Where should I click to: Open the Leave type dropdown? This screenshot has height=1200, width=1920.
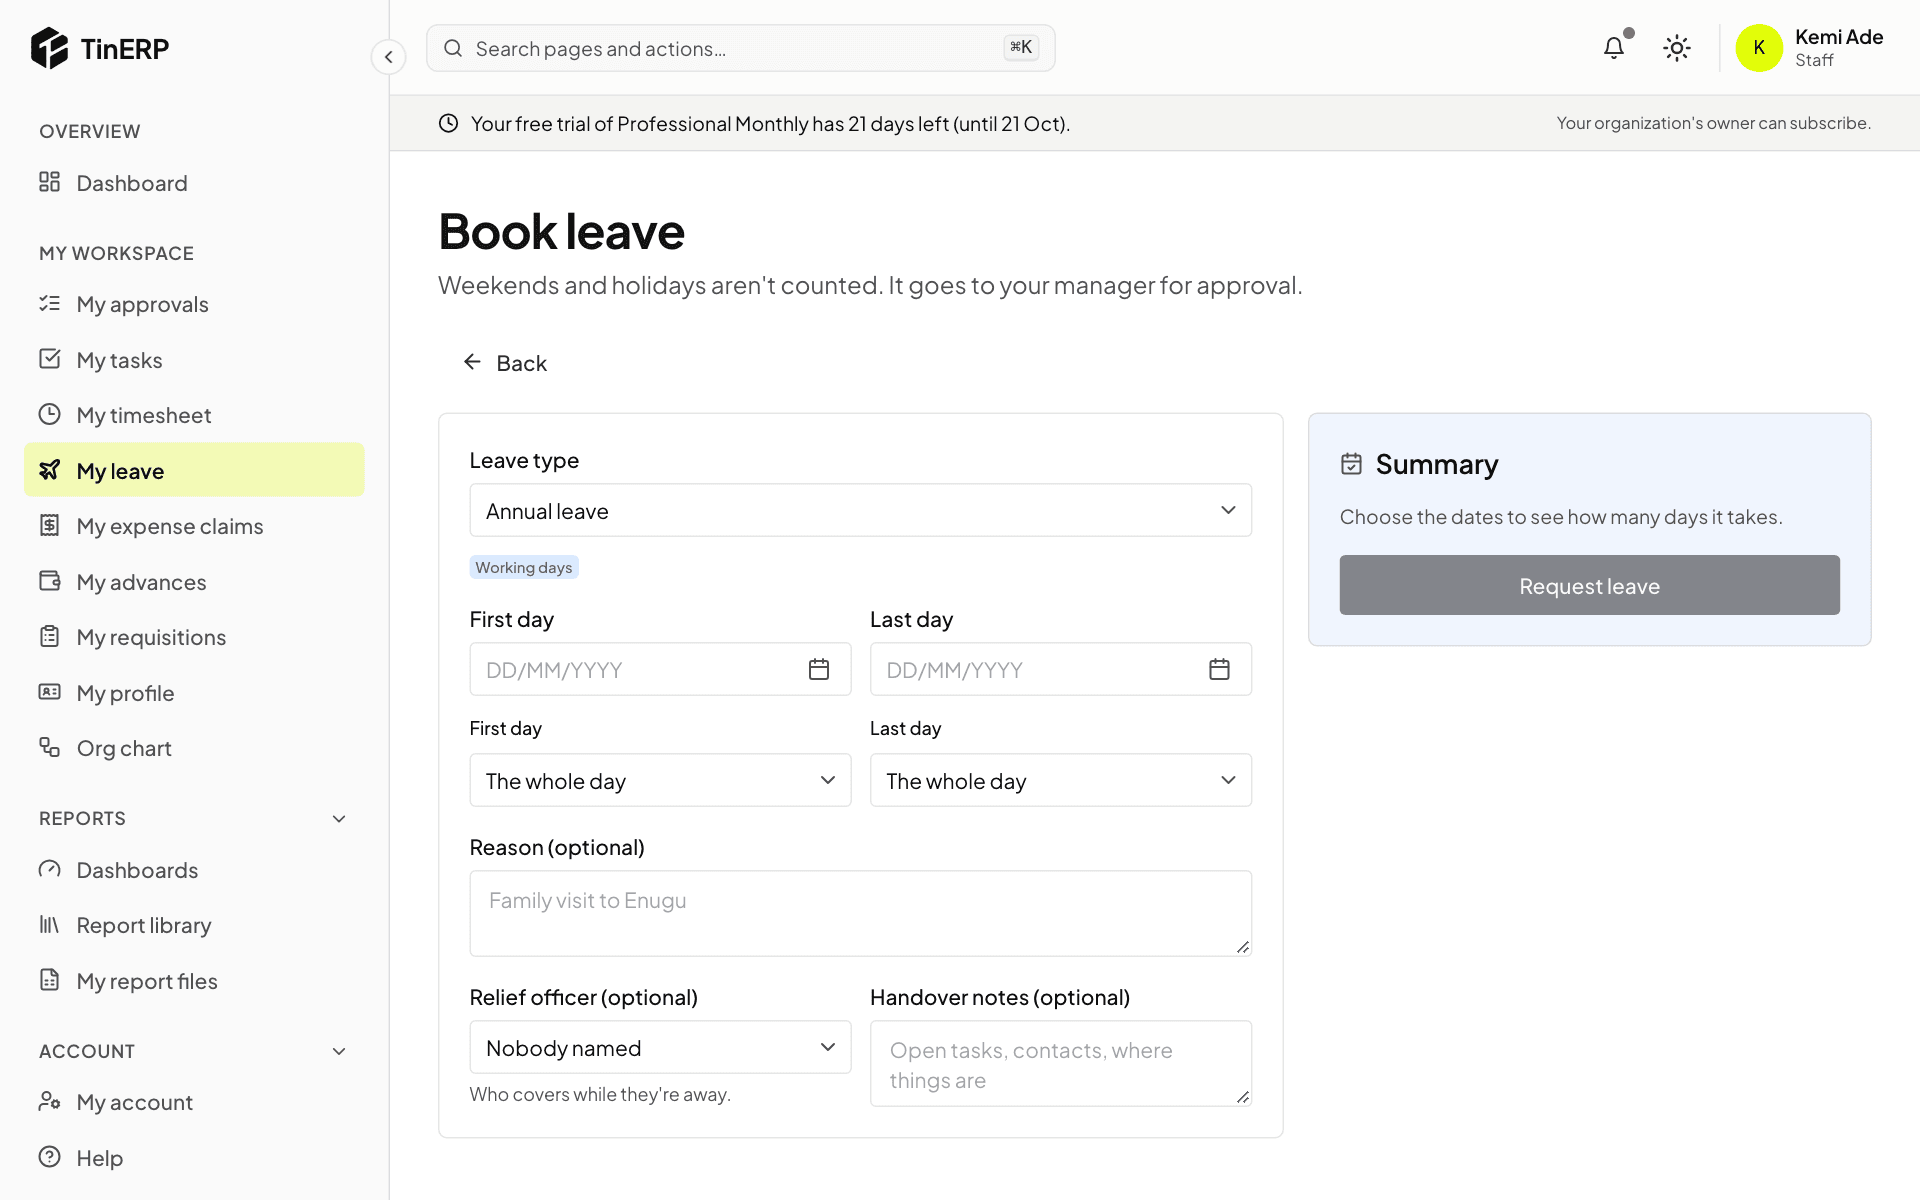tap(860, 511)
